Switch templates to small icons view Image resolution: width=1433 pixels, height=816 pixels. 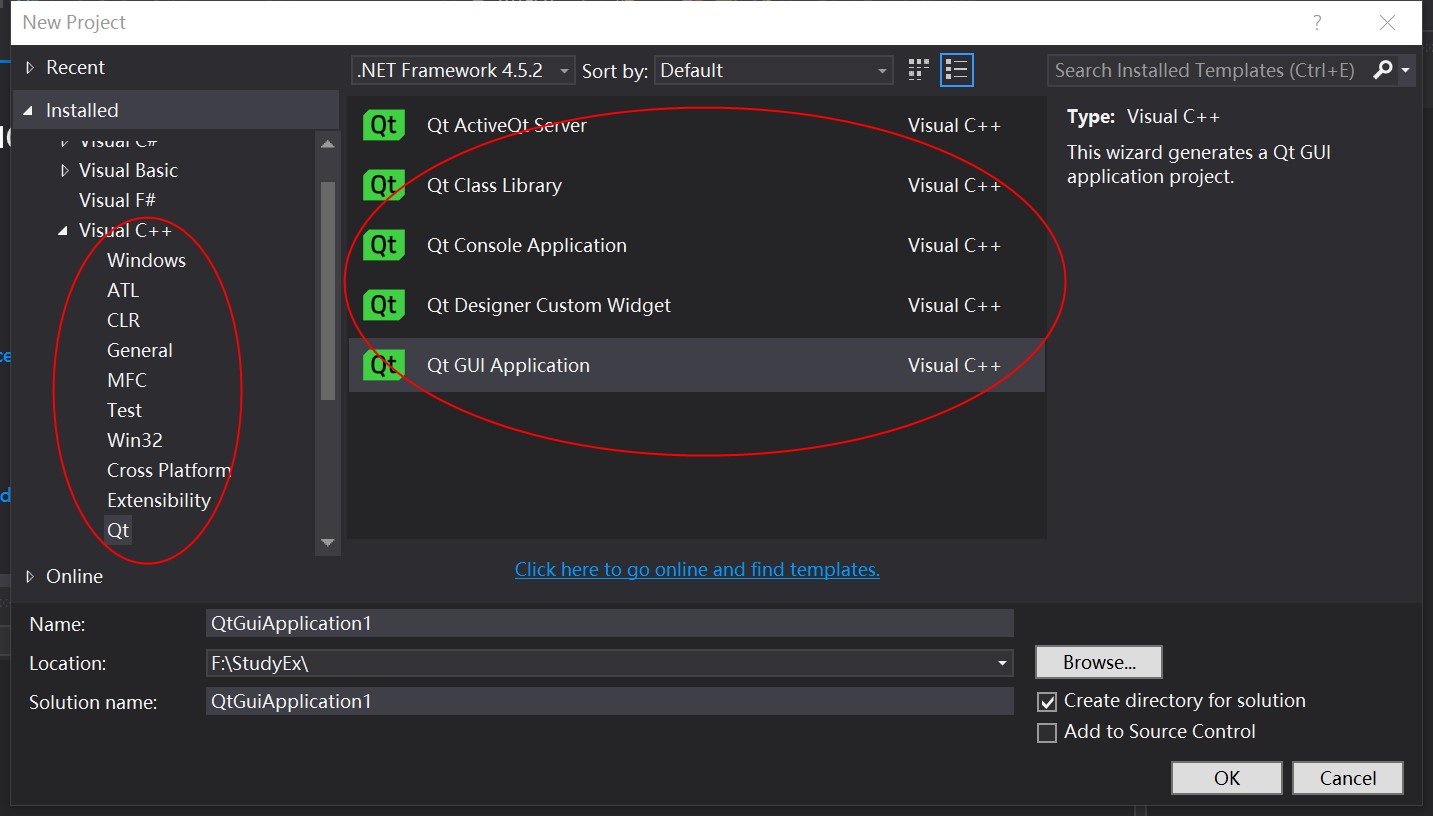917,69
